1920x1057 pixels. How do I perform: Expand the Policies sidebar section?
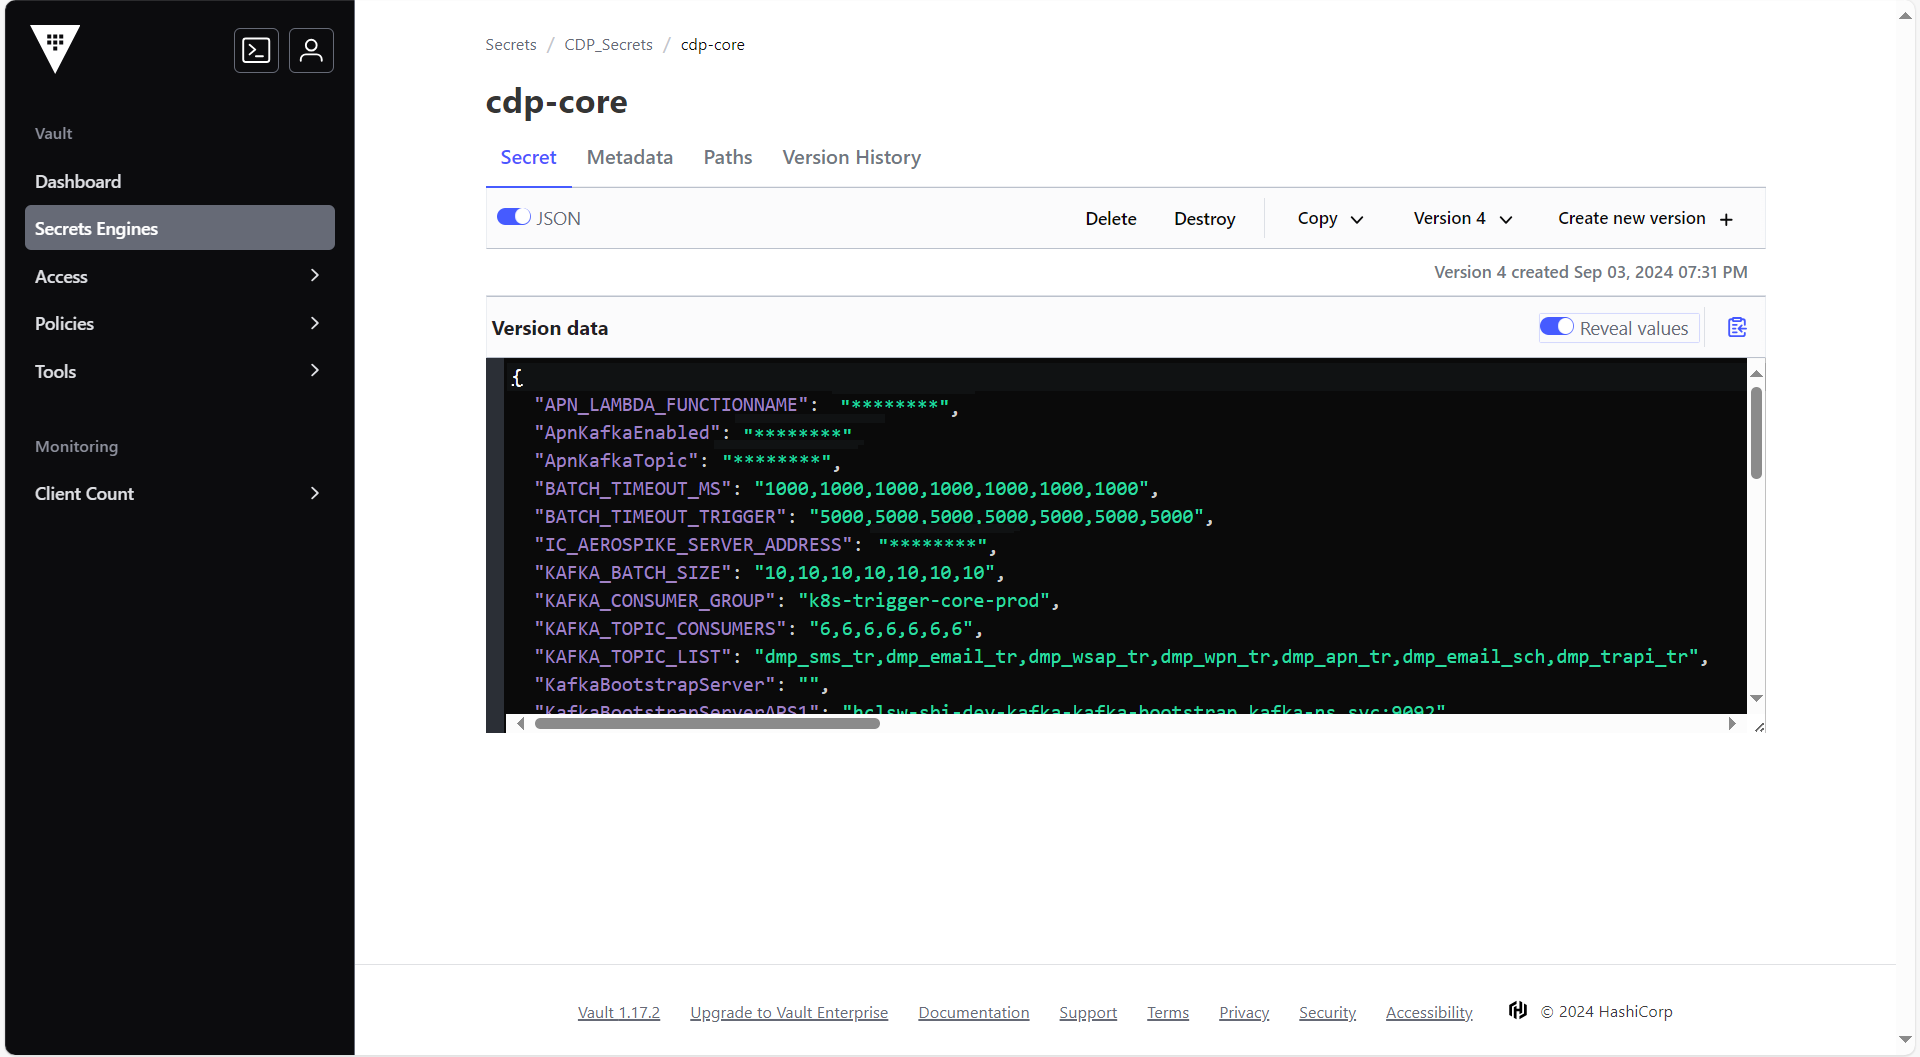[x=179, y=323]
